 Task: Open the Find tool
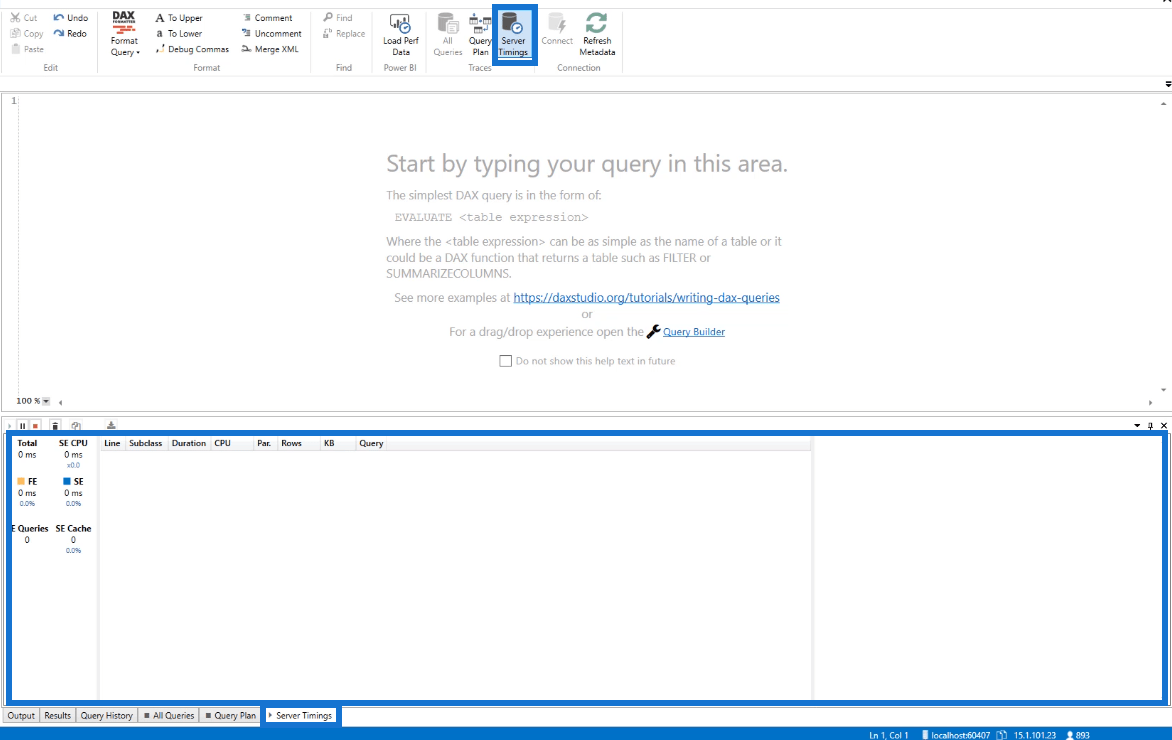pyautogui.click(x=338, y=17)
